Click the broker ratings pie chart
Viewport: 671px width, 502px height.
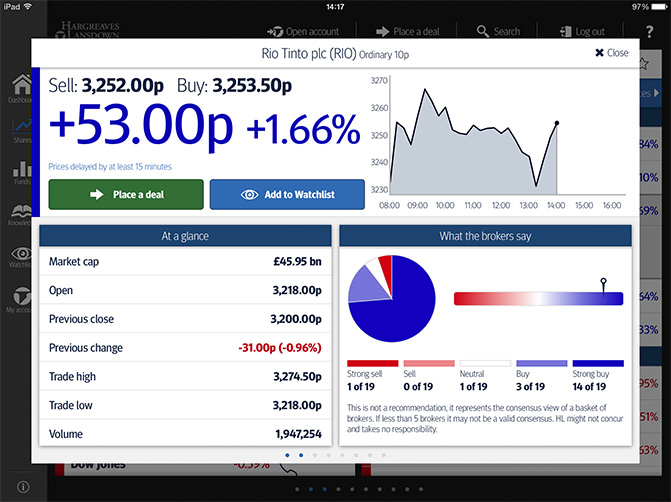[391, 299]
